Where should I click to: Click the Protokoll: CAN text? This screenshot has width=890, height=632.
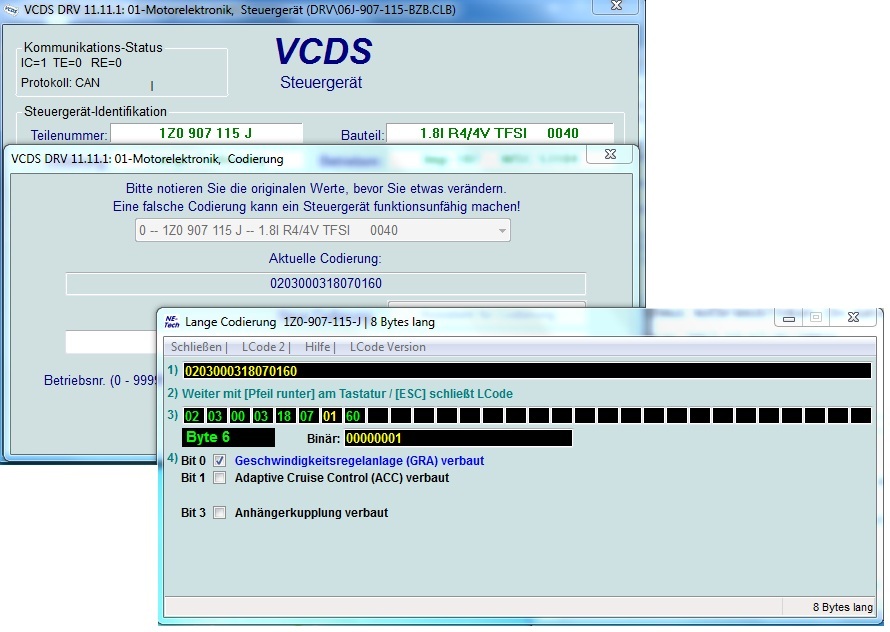pos(60,83)
